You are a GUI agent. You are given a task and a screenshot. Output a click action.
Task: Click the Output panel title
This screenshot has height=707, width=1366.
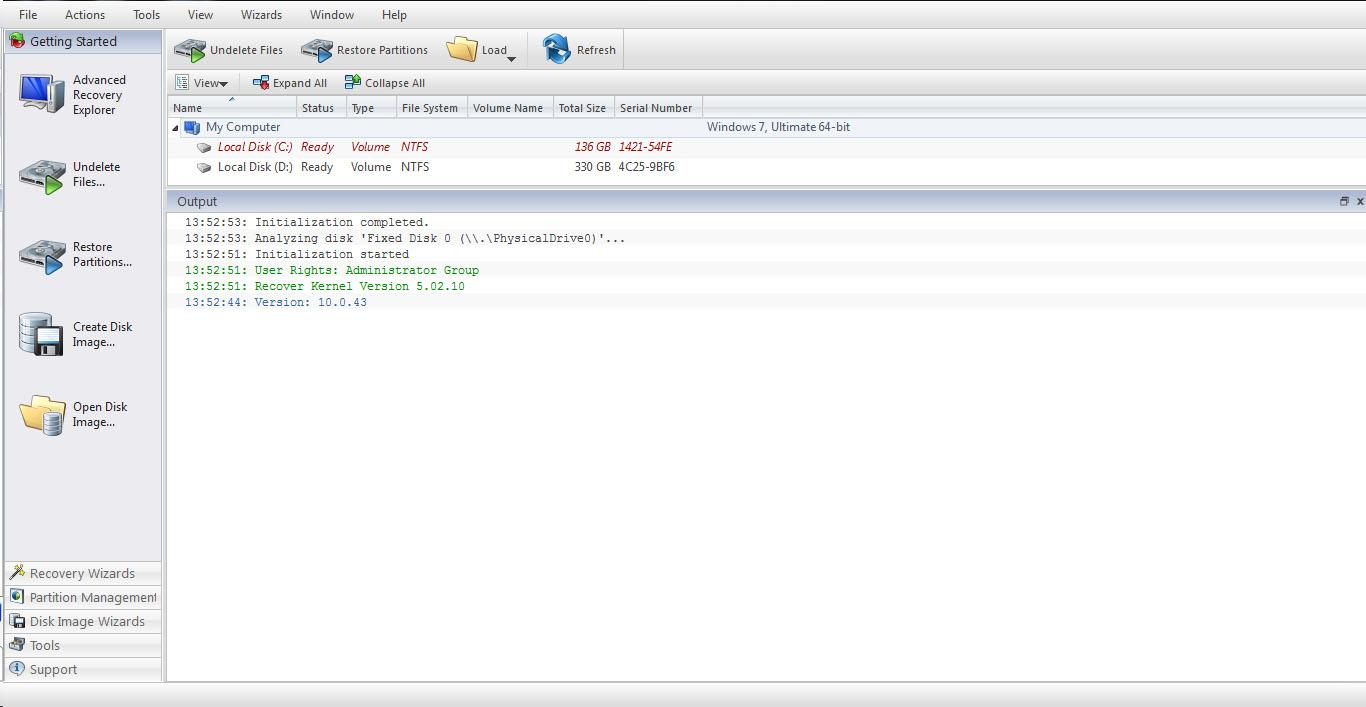(x=197, y=201)
